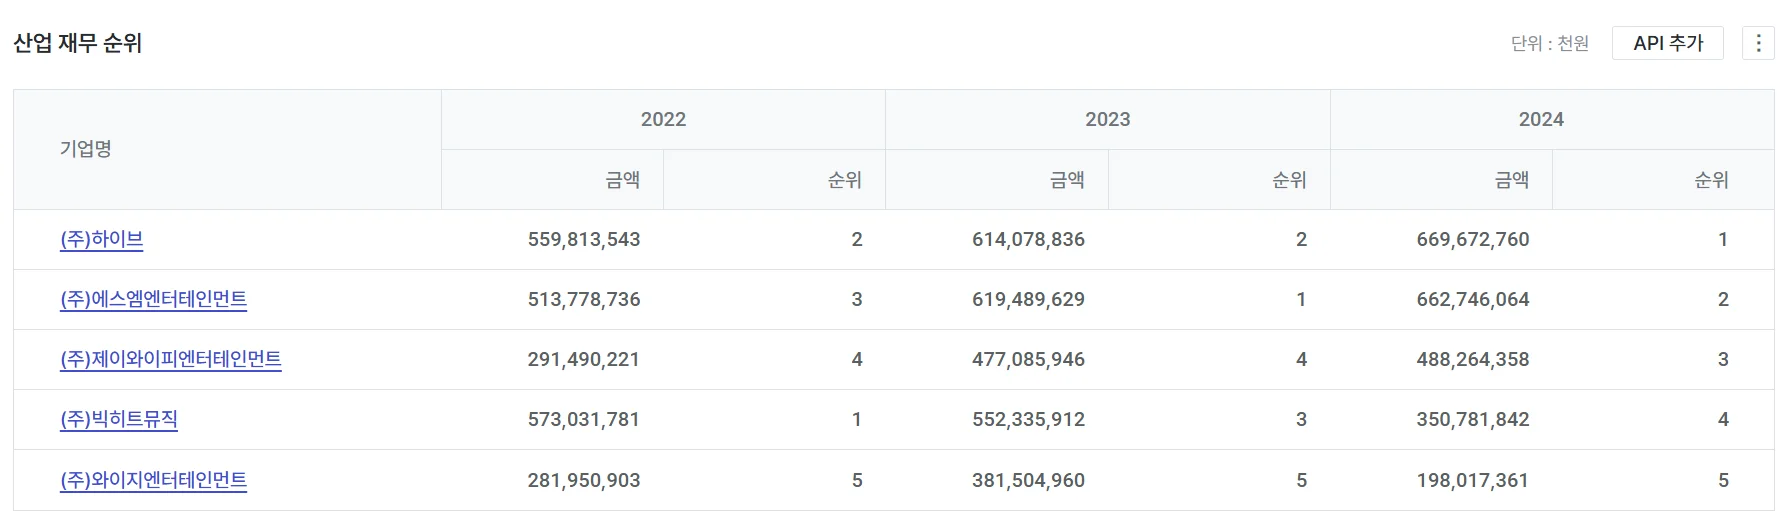This screenshot has width=1777, height=511.
Task: Open the three-dot more options menu
Action: [x=1758, y=43]
